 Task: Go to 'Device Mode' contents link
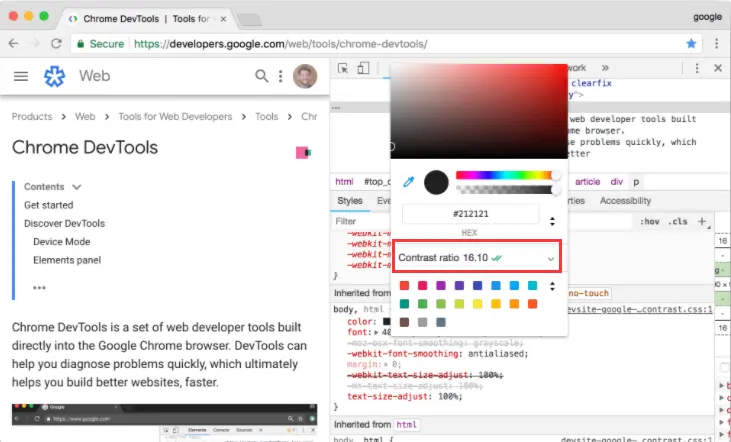click(62, 242)
